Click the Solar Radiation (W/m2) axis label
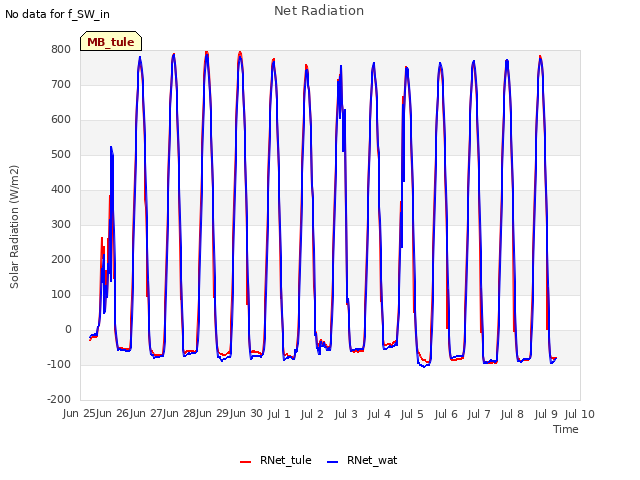The image size is (640, 480). click(x=14, y=227)
